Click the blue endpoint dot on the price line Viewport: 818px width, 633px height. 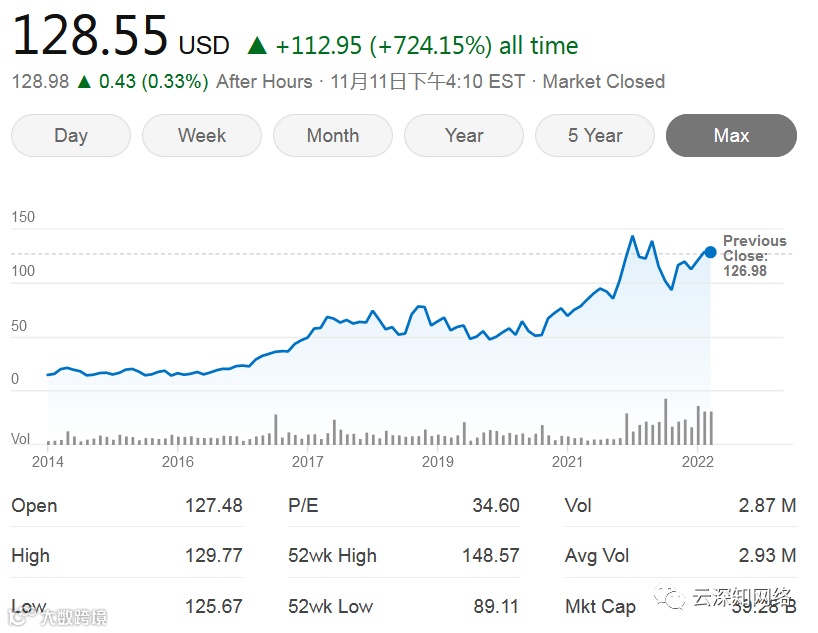pos(710,253)
